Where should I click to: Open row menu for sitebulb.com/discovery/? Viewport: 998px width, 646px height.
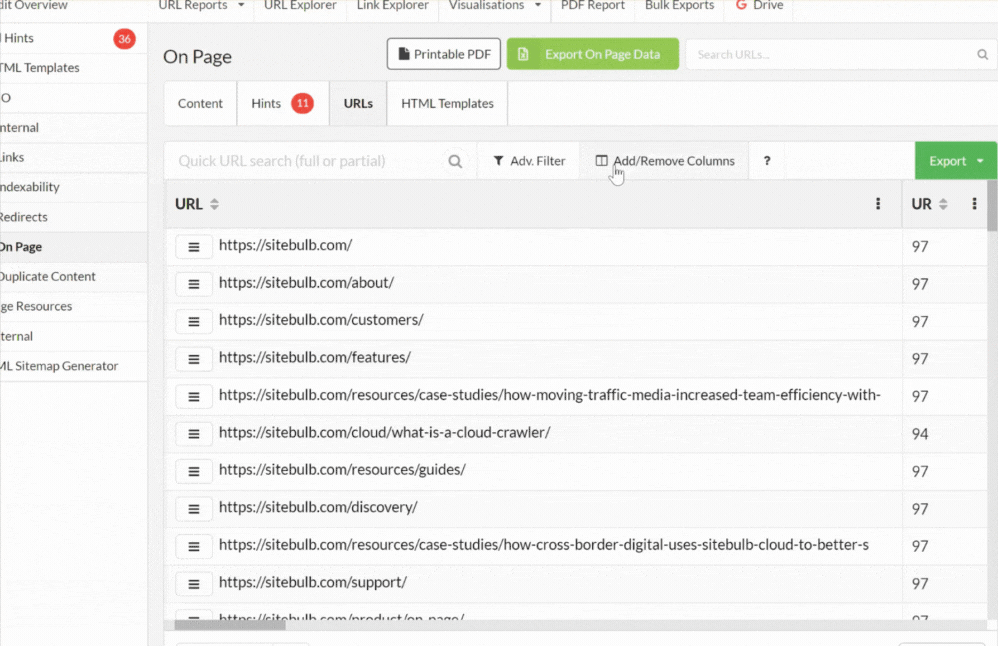[193, 509]
